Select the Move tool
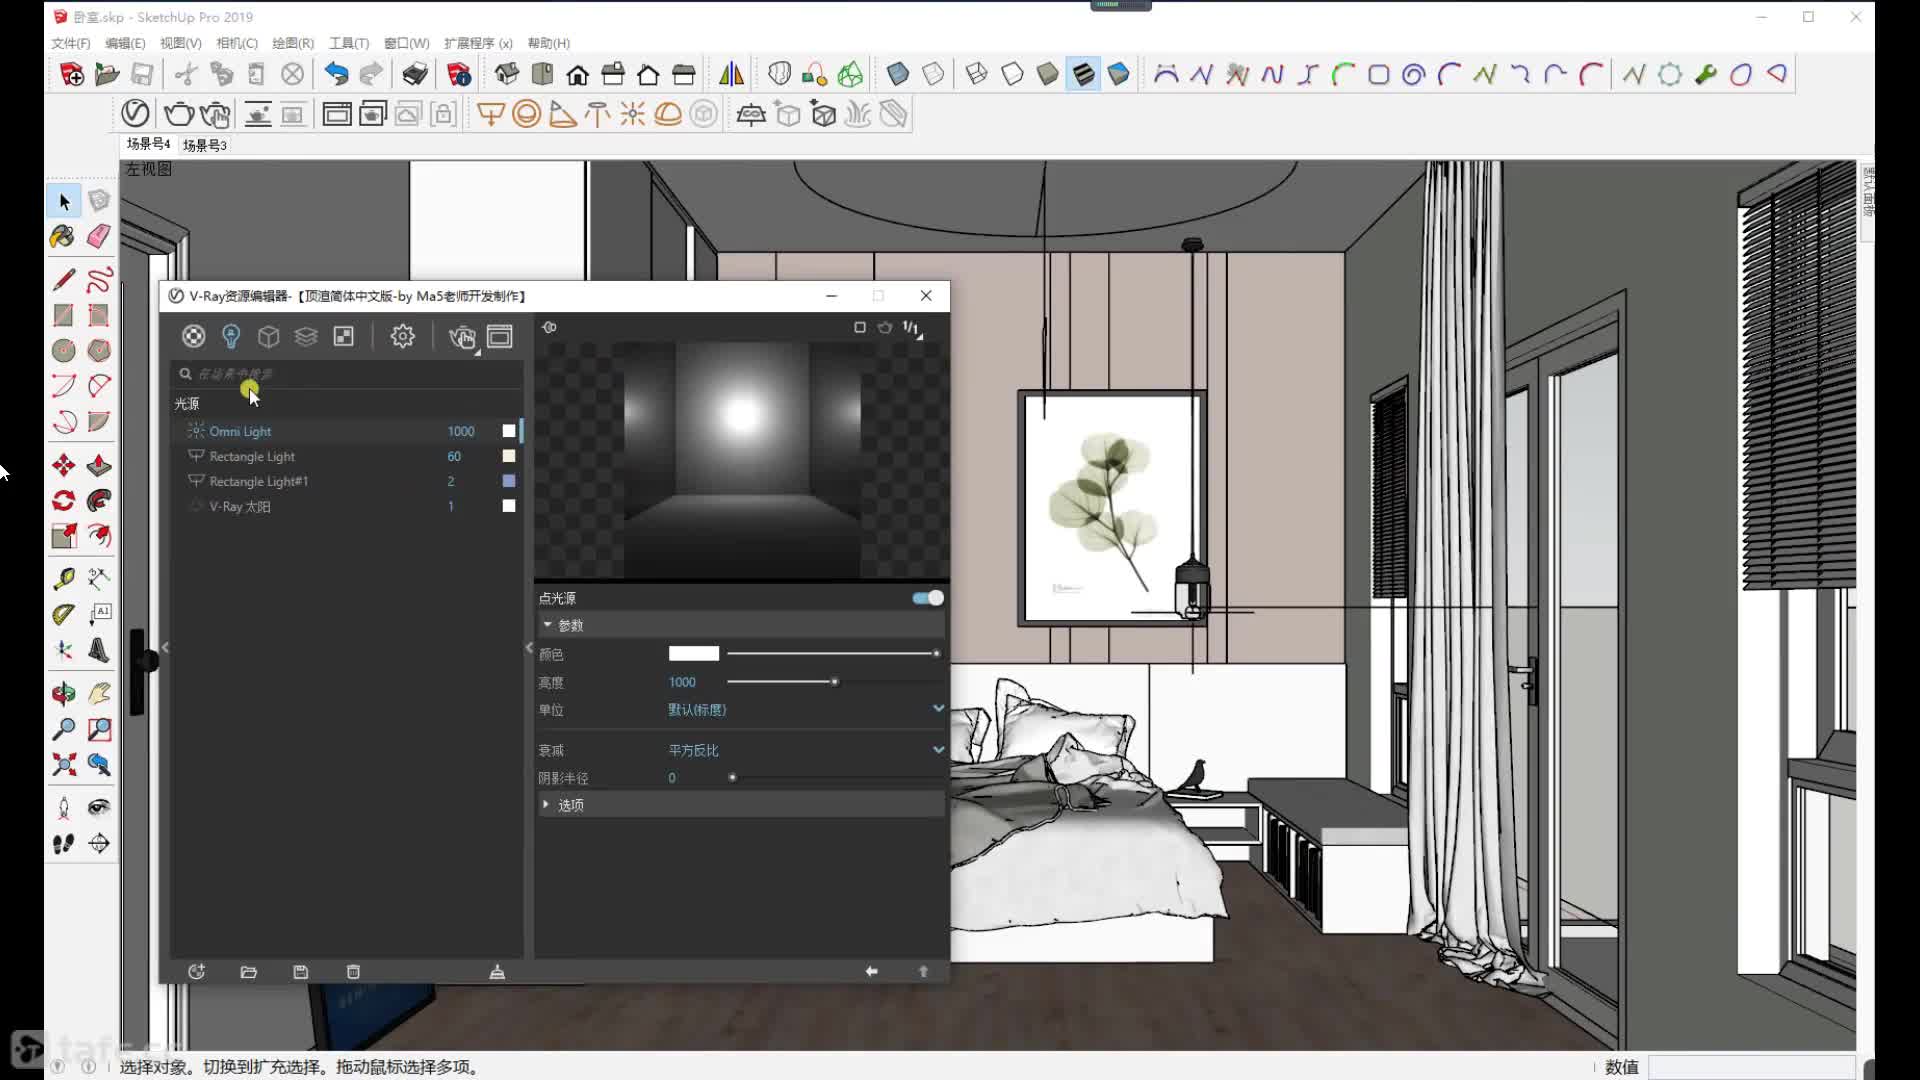The height and width of the screenshot is (1080, 1920). tap(63, 465)
